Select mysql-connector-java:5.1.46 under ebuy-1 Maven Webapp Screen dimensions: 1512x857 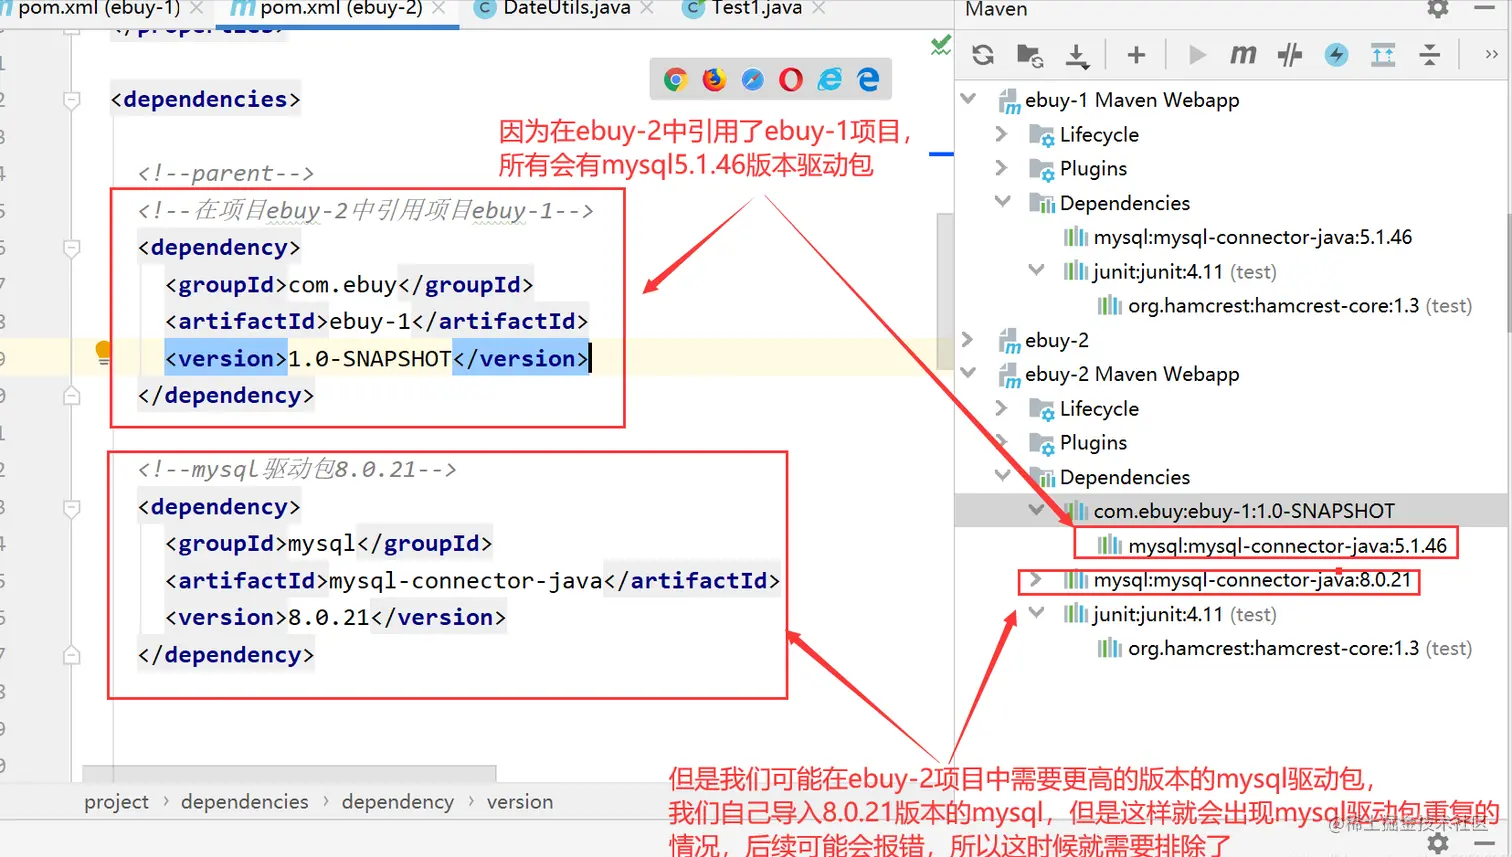pos(1252,237)
